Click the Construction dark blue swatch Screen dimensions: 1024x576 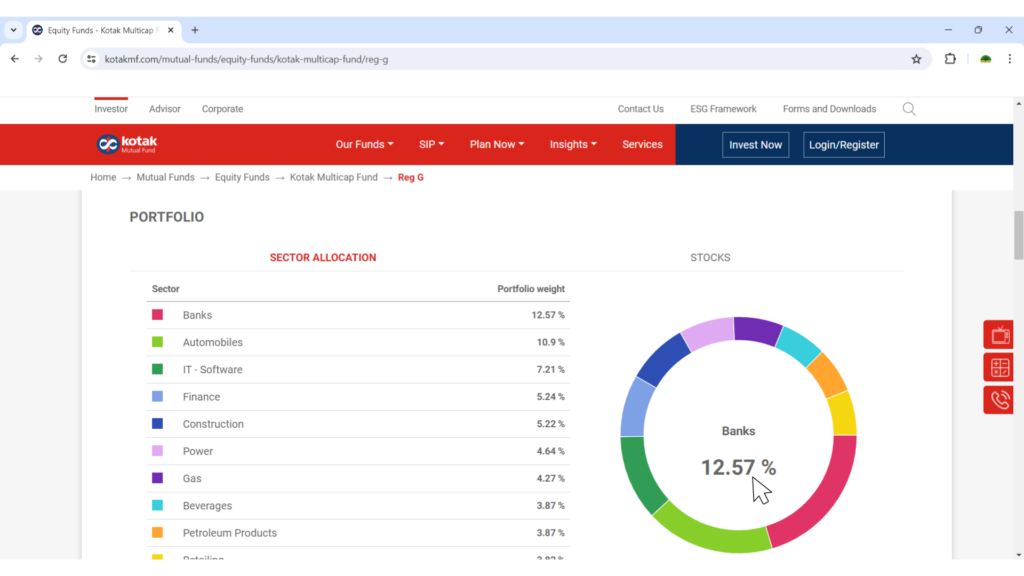coord(157,424)
